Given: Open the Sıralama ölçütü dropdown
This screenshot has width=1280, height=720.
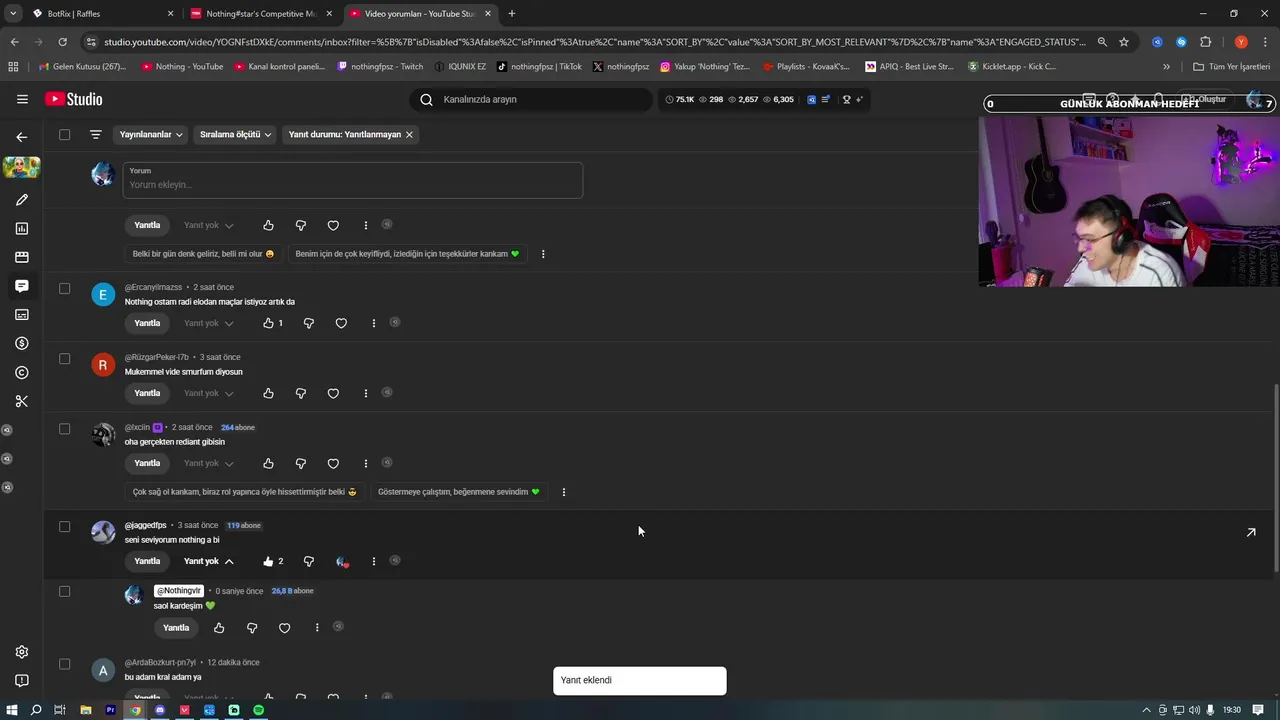Looking at the screenshot, I should (x=235, y=134).
